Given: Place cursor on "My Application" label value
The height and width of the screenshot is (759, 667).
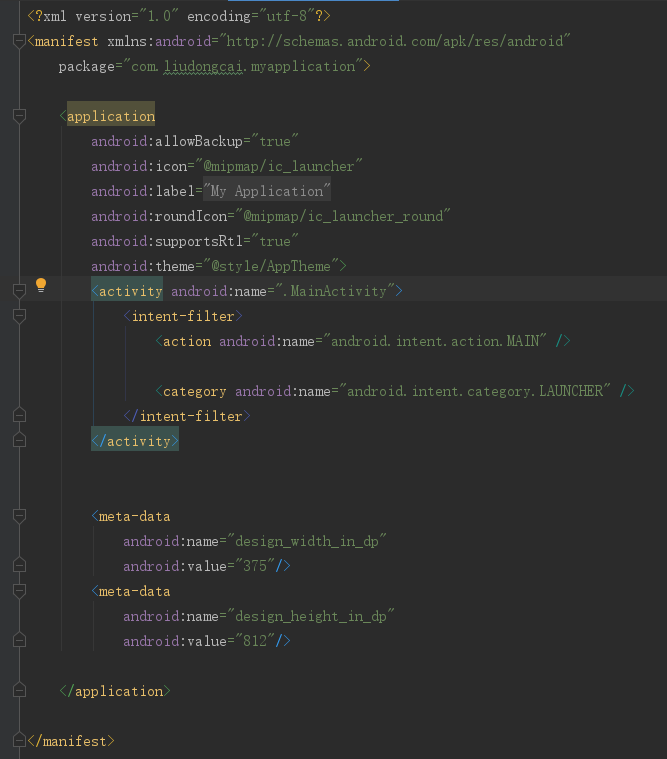Looking at the screenshot, I should tap(267, 191).
